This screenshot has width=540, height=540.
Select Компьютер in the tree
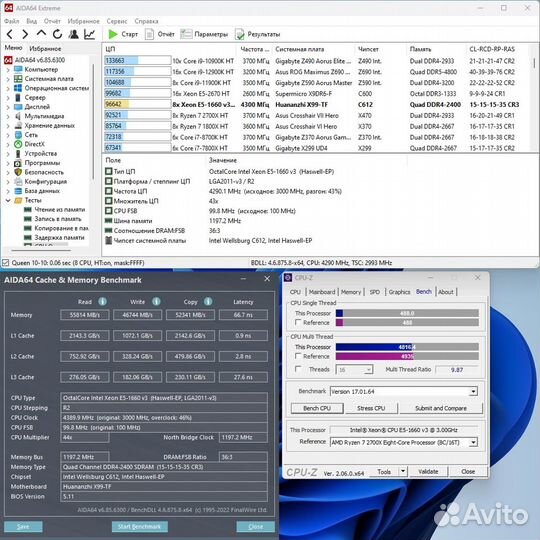(41, 69)
